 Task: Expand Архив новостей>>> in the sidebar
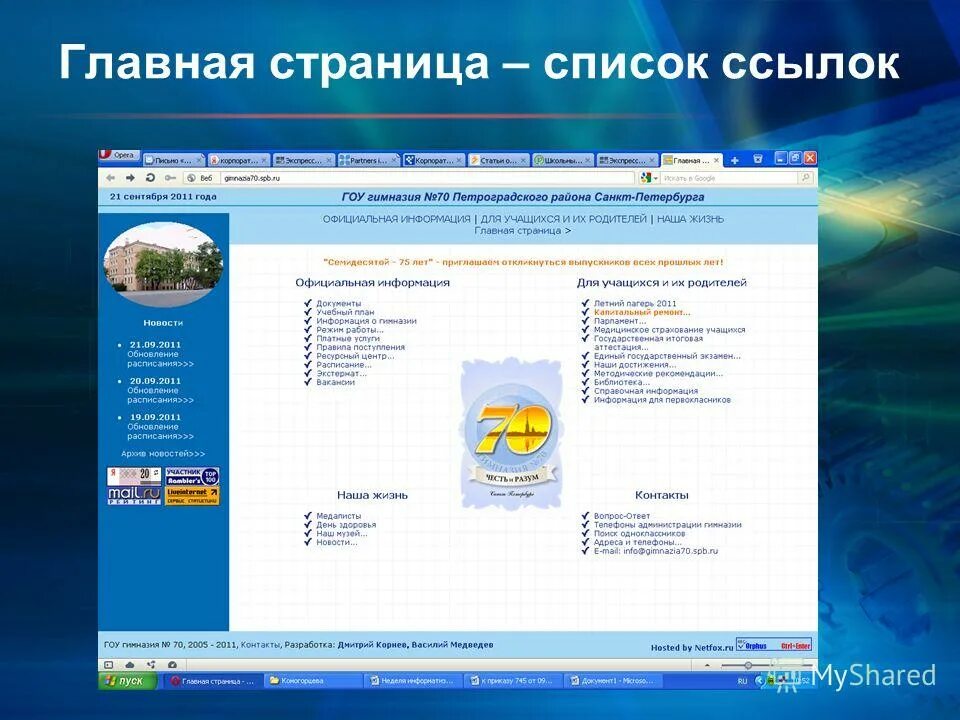click(163, 454)
